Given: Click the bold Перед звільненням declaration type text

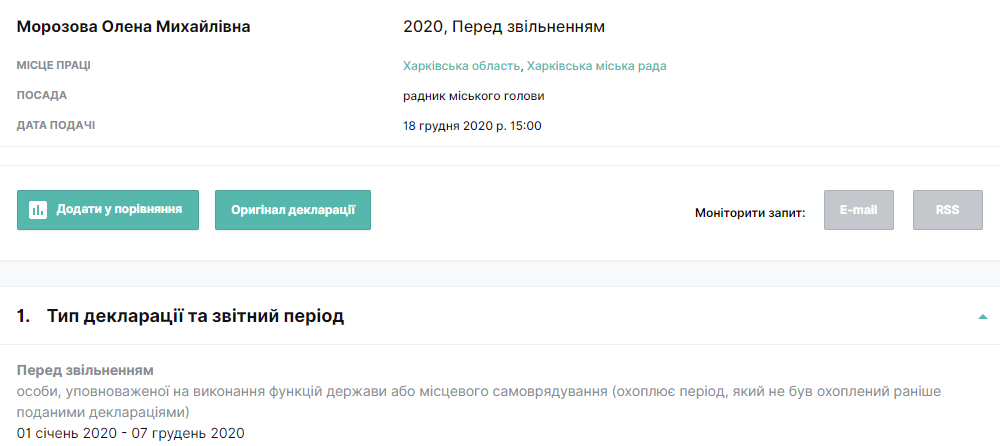Looking at the screenshot, I should pos(85,370).
